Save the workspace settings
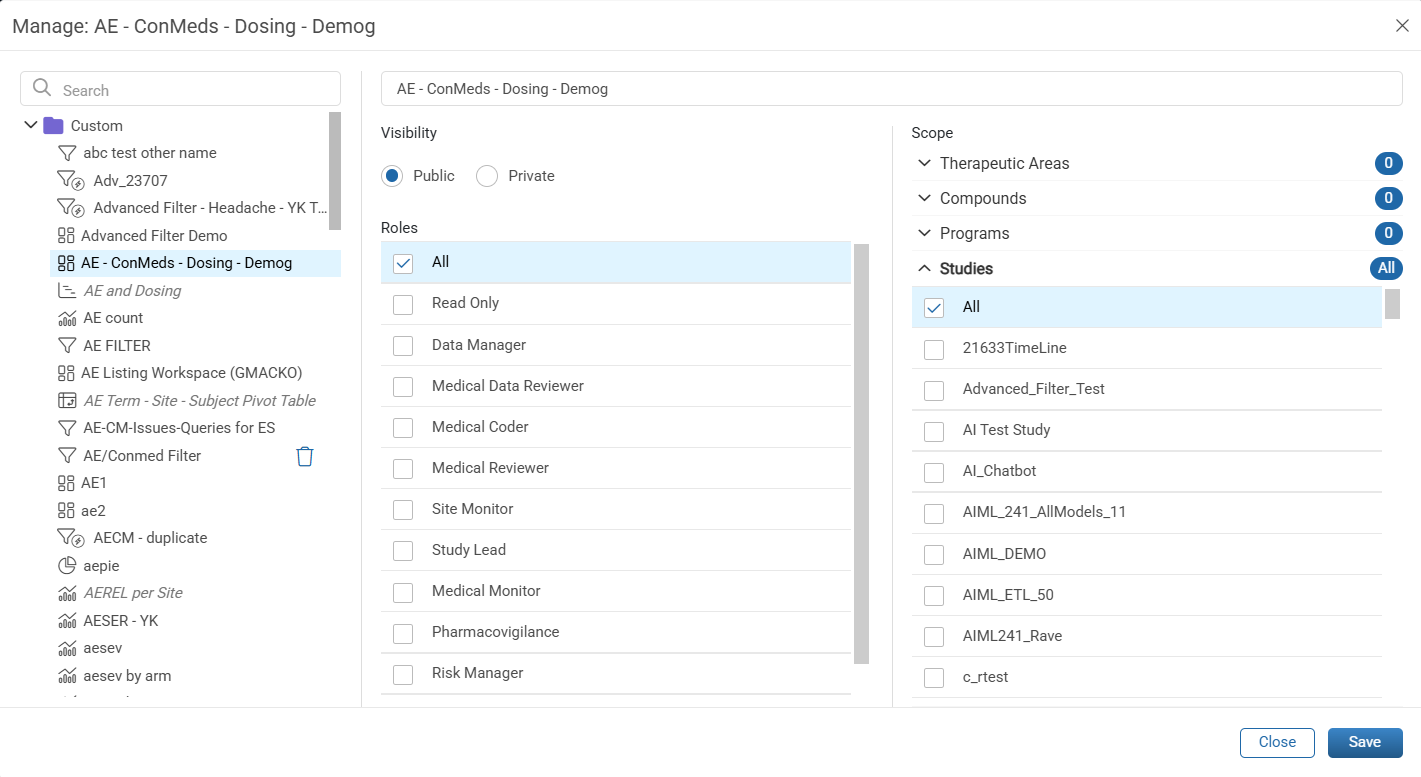Screen dimensions: 1421x777 point(1365,742)
